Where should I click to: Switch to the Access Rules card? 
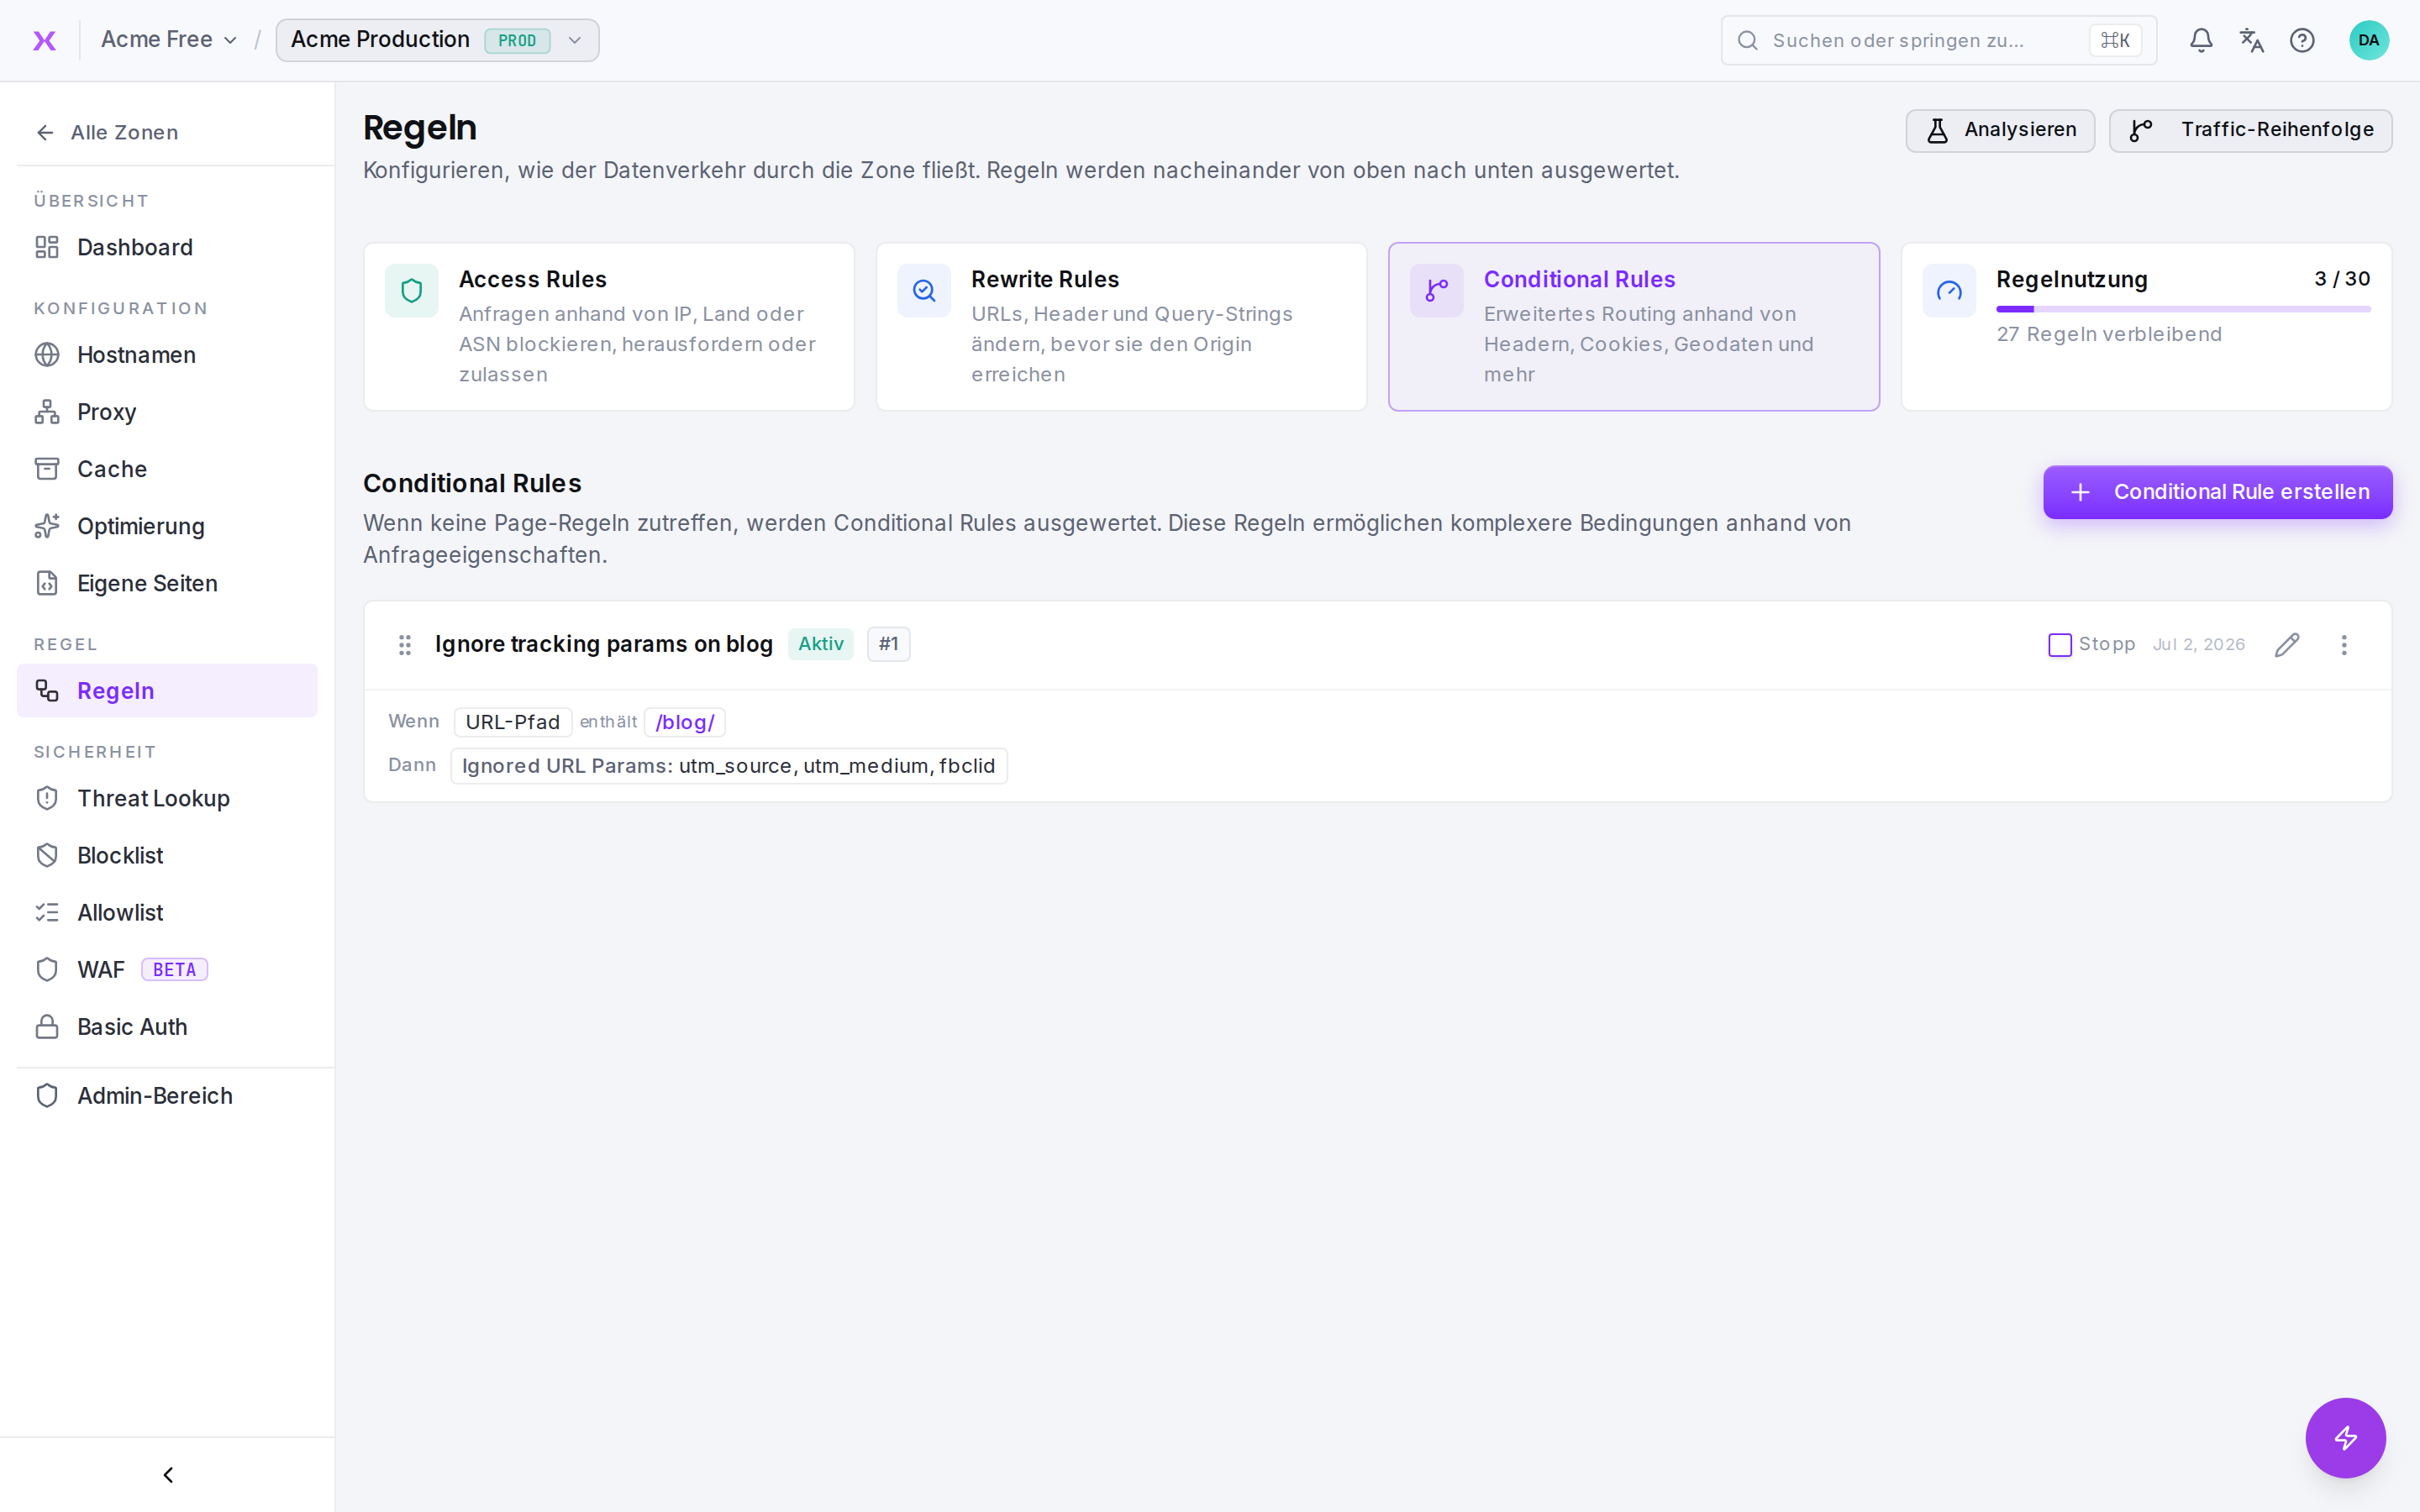(609, 326)
